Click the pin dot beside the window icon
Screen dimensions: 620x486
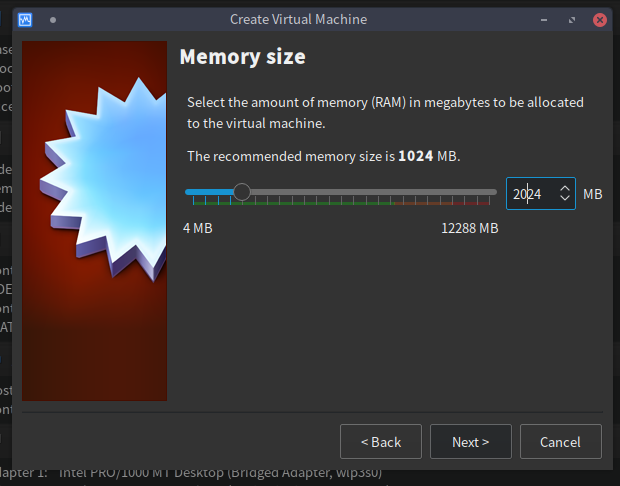tap(52, 19)
